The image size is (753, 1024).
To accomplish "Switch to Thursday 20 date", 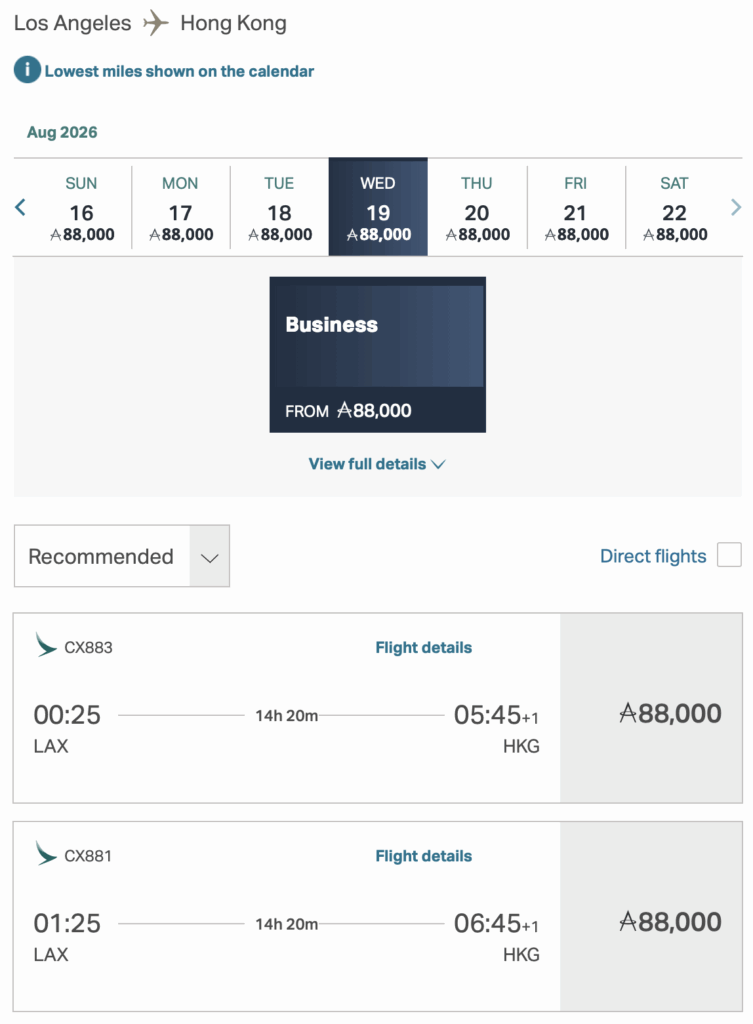I will (x=477, y=208).
